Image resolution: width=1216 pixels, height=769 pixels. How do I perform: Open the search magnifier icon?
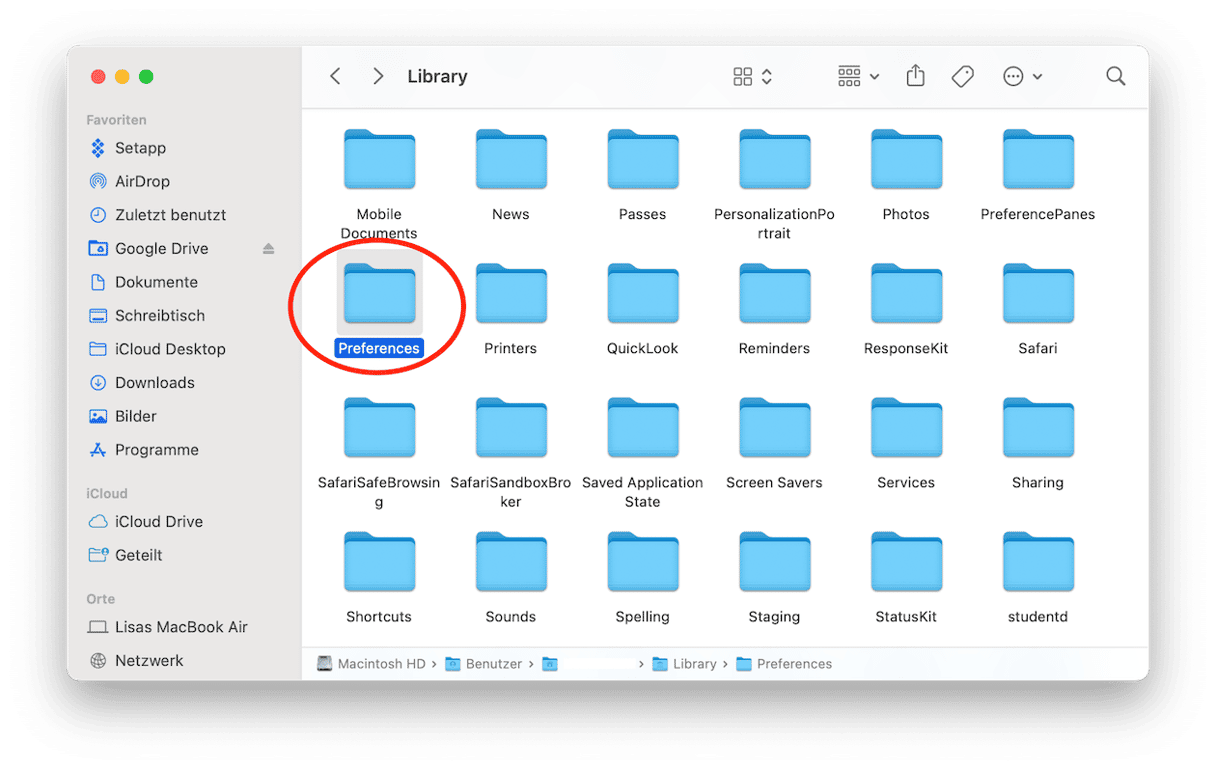coord(1115,76)
